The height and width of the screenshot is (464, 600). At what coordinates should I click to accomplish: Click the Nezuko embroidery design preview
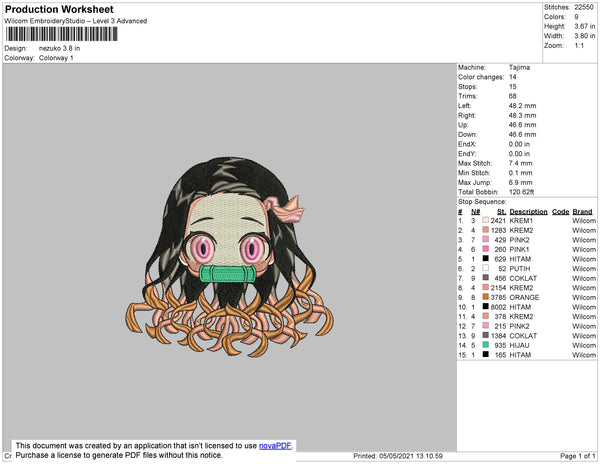pyautogui.click(x=230, y=256)
